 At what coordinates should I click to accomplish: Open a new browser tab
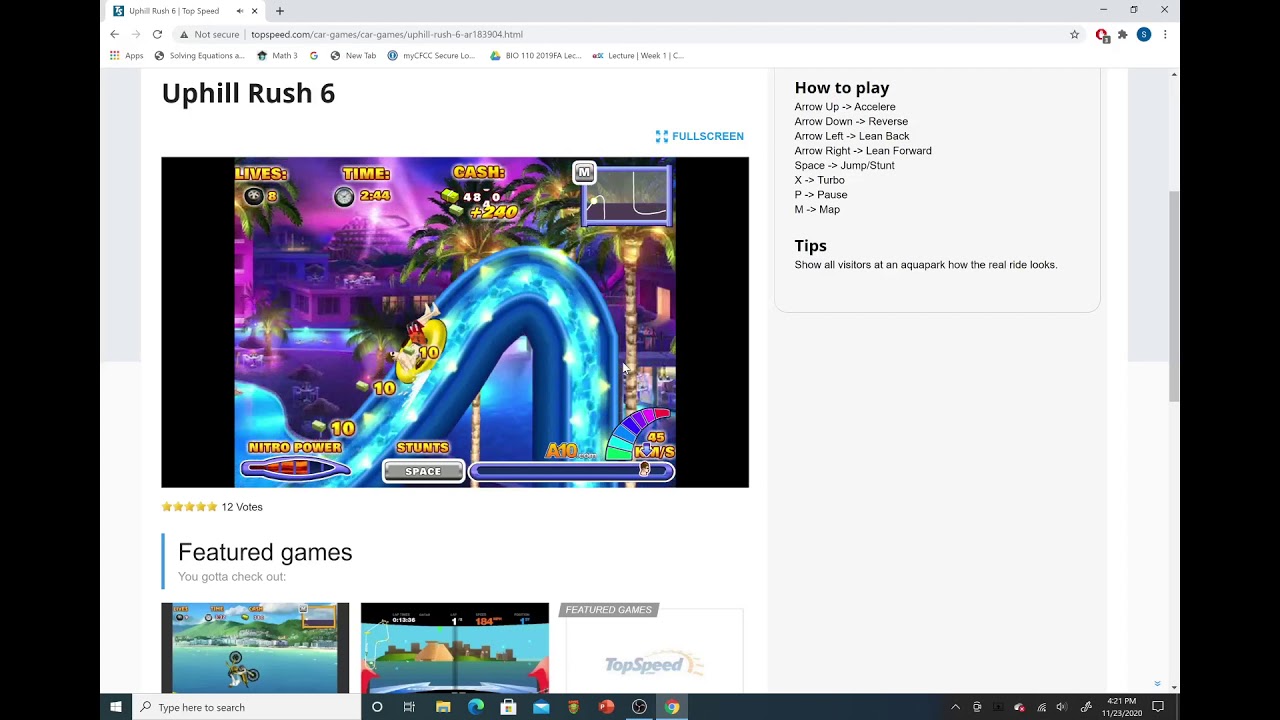280,11
